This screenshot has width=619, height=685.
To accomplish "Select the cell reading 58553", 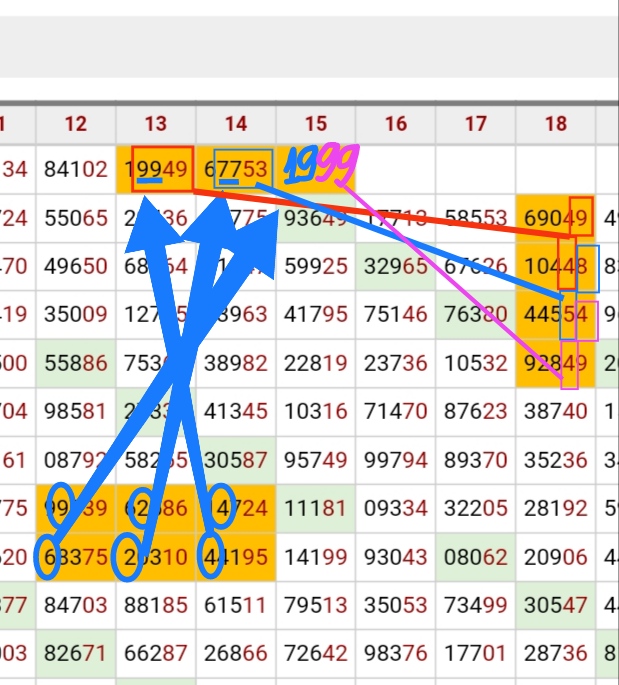I will (476, 218).
